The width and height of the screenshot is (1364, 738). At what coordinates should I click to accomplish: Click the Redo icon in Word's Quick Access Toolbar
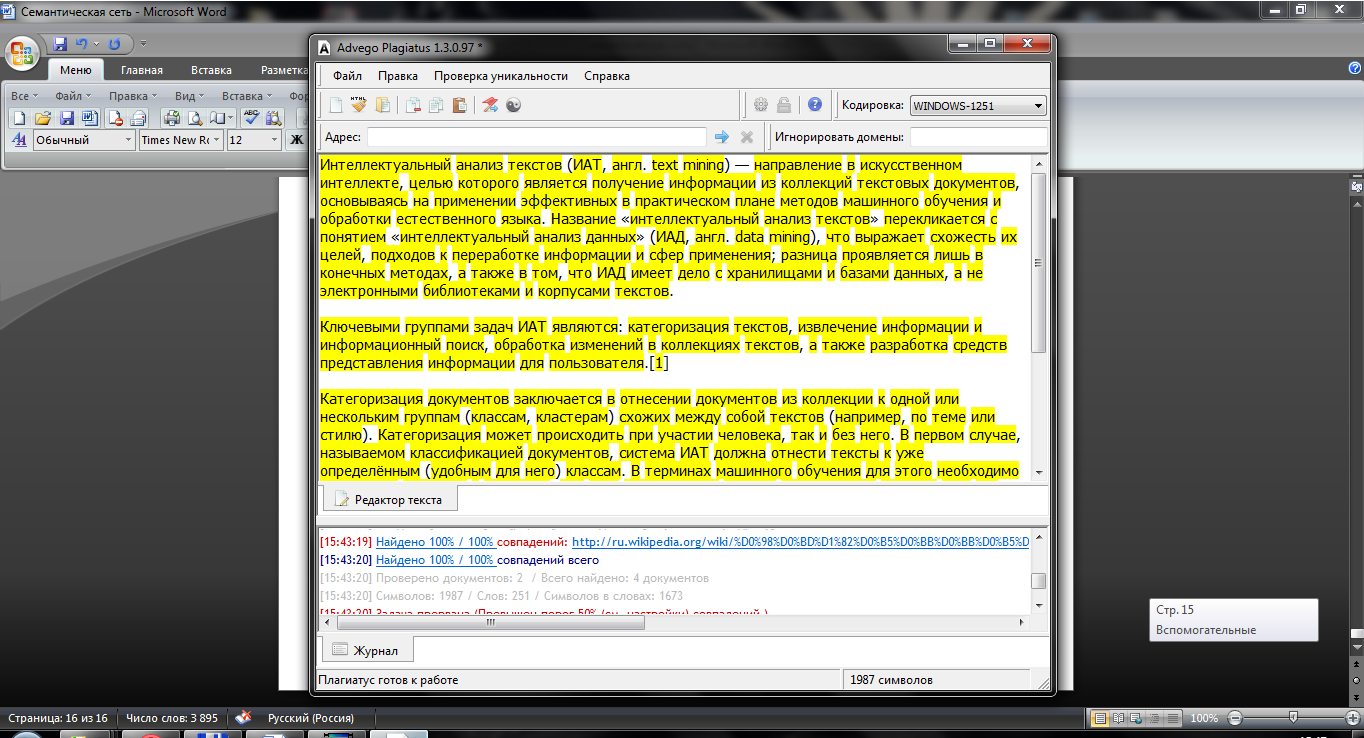(114, 44)
